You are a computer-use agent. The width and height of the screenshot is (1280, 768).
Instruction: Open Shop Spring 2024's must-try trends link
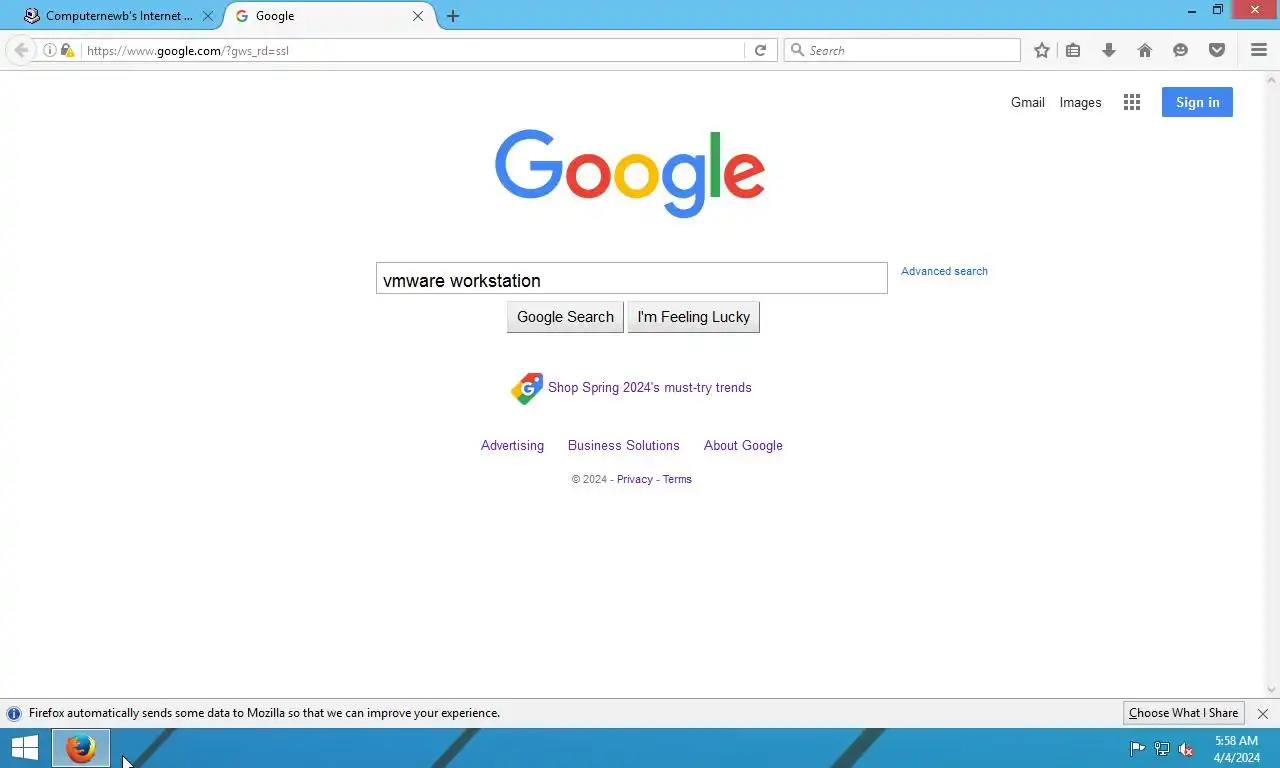coord(650,388)
